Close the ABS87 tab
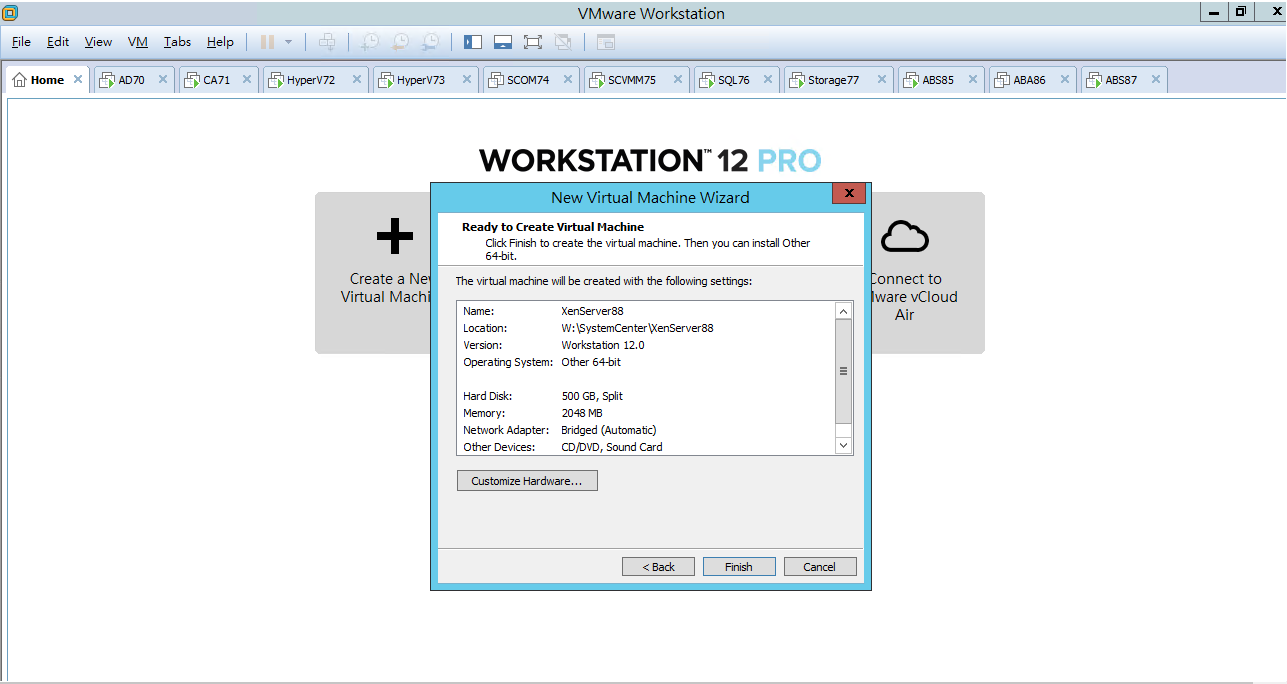Viewport: 1287px width, 684px height. pyautogui.click(x=1156, y=80)
